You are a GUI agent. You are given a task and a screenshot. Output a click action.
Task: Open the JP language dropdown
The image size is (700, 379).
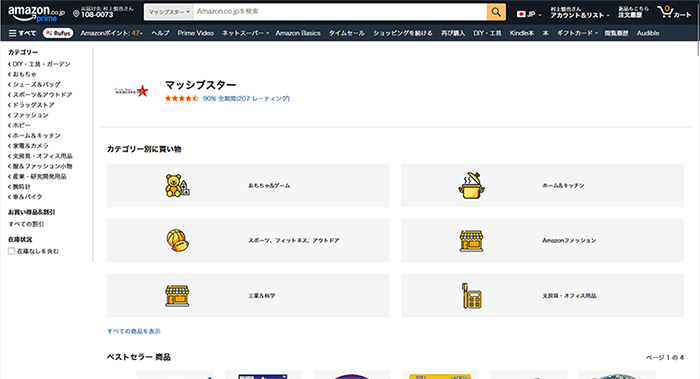tap(529, 14)
